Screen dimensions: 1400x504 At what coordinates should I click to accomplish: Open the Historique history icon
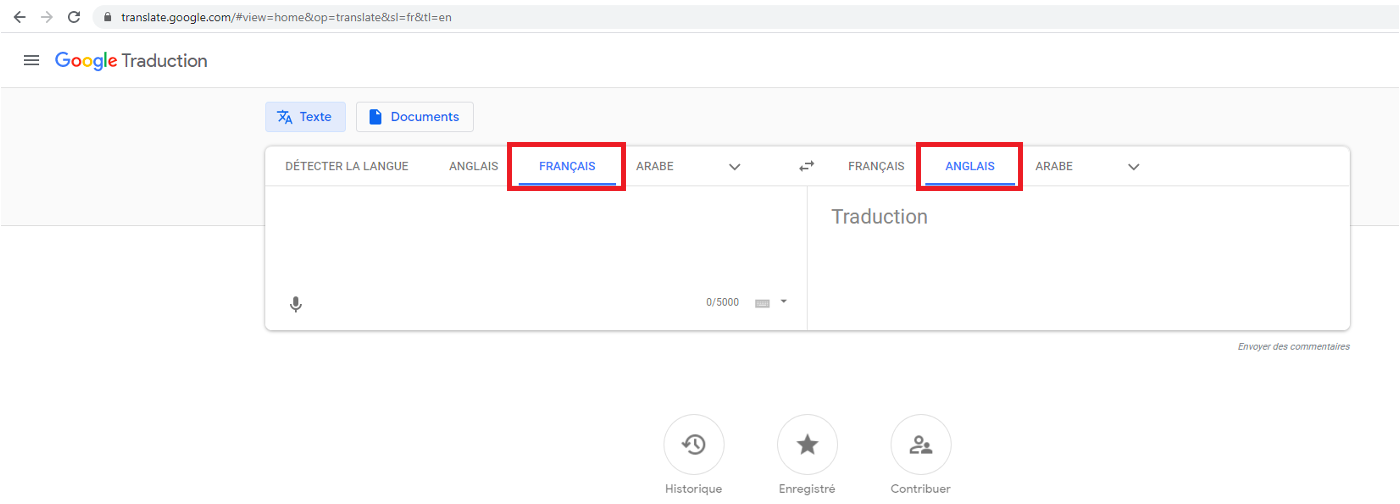pyautogui.click(x=693, y=445)
